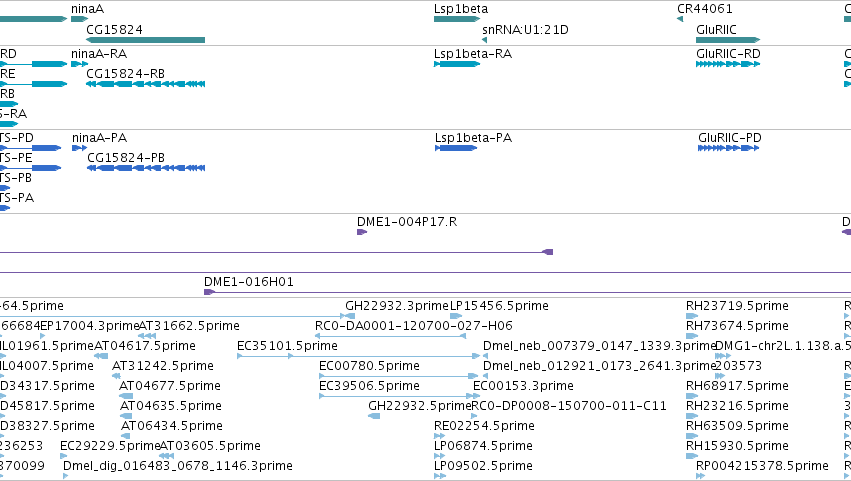Click small teal arrow below CR44061
This screenshot has width=851, height=481.
coord(680,19)
